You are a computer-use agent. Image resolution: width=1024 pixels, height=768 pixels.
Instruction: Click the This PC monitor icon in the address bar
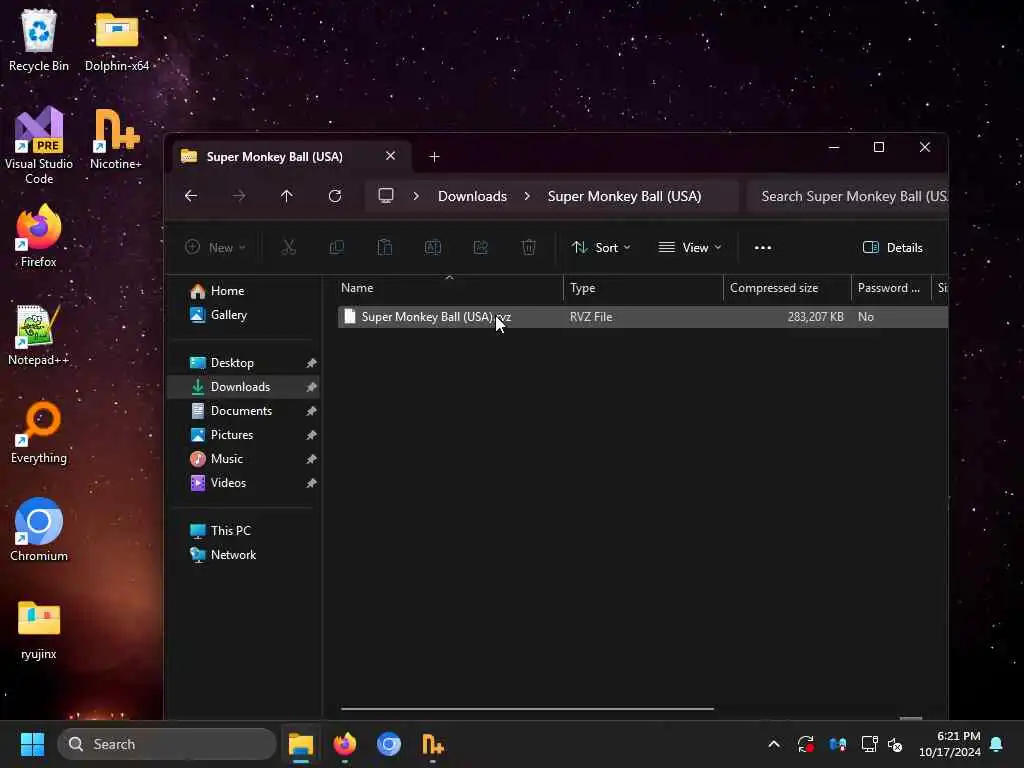pos(386,196)
